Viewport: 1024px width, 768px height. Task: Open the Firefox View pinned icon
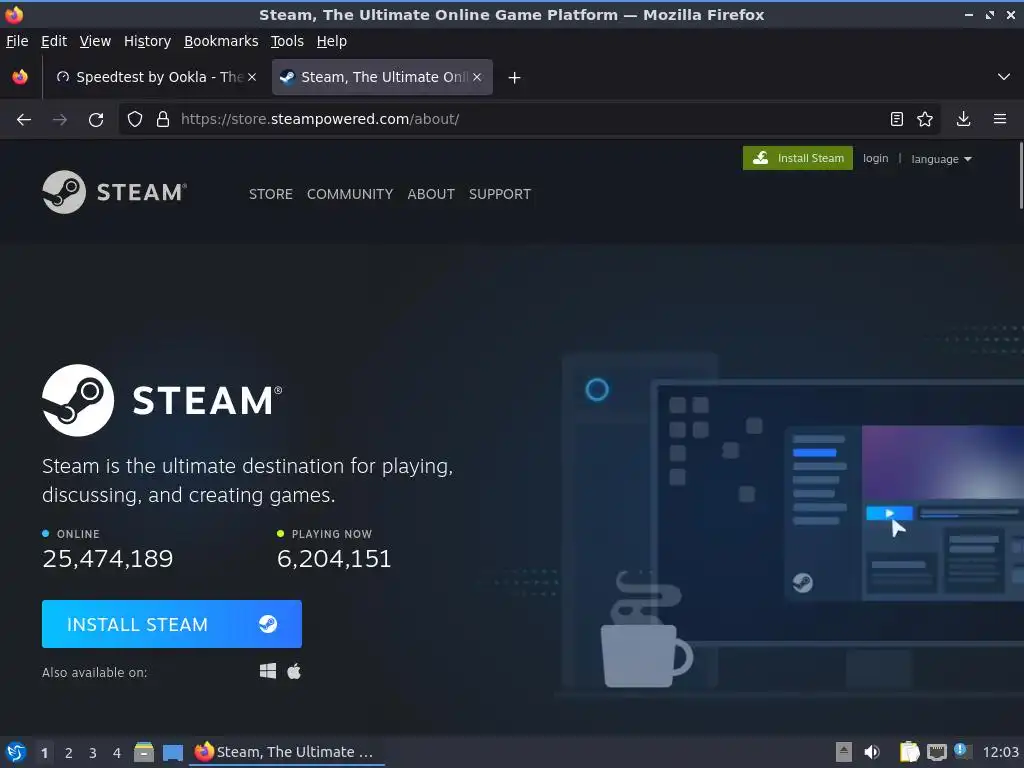(x=20, y=77)
